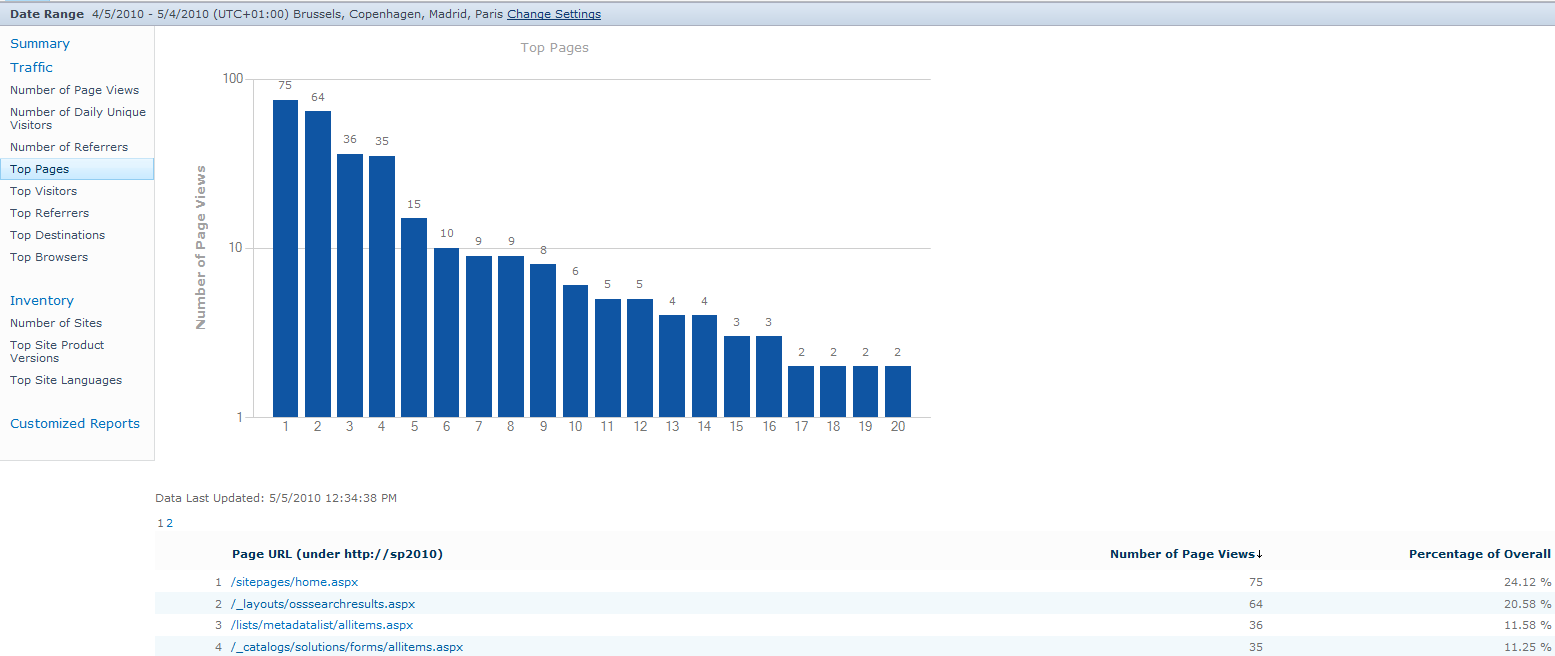Open Top Site Product Versions report
The width and height of the screenshot is (1555, 656).
(57, 352)
